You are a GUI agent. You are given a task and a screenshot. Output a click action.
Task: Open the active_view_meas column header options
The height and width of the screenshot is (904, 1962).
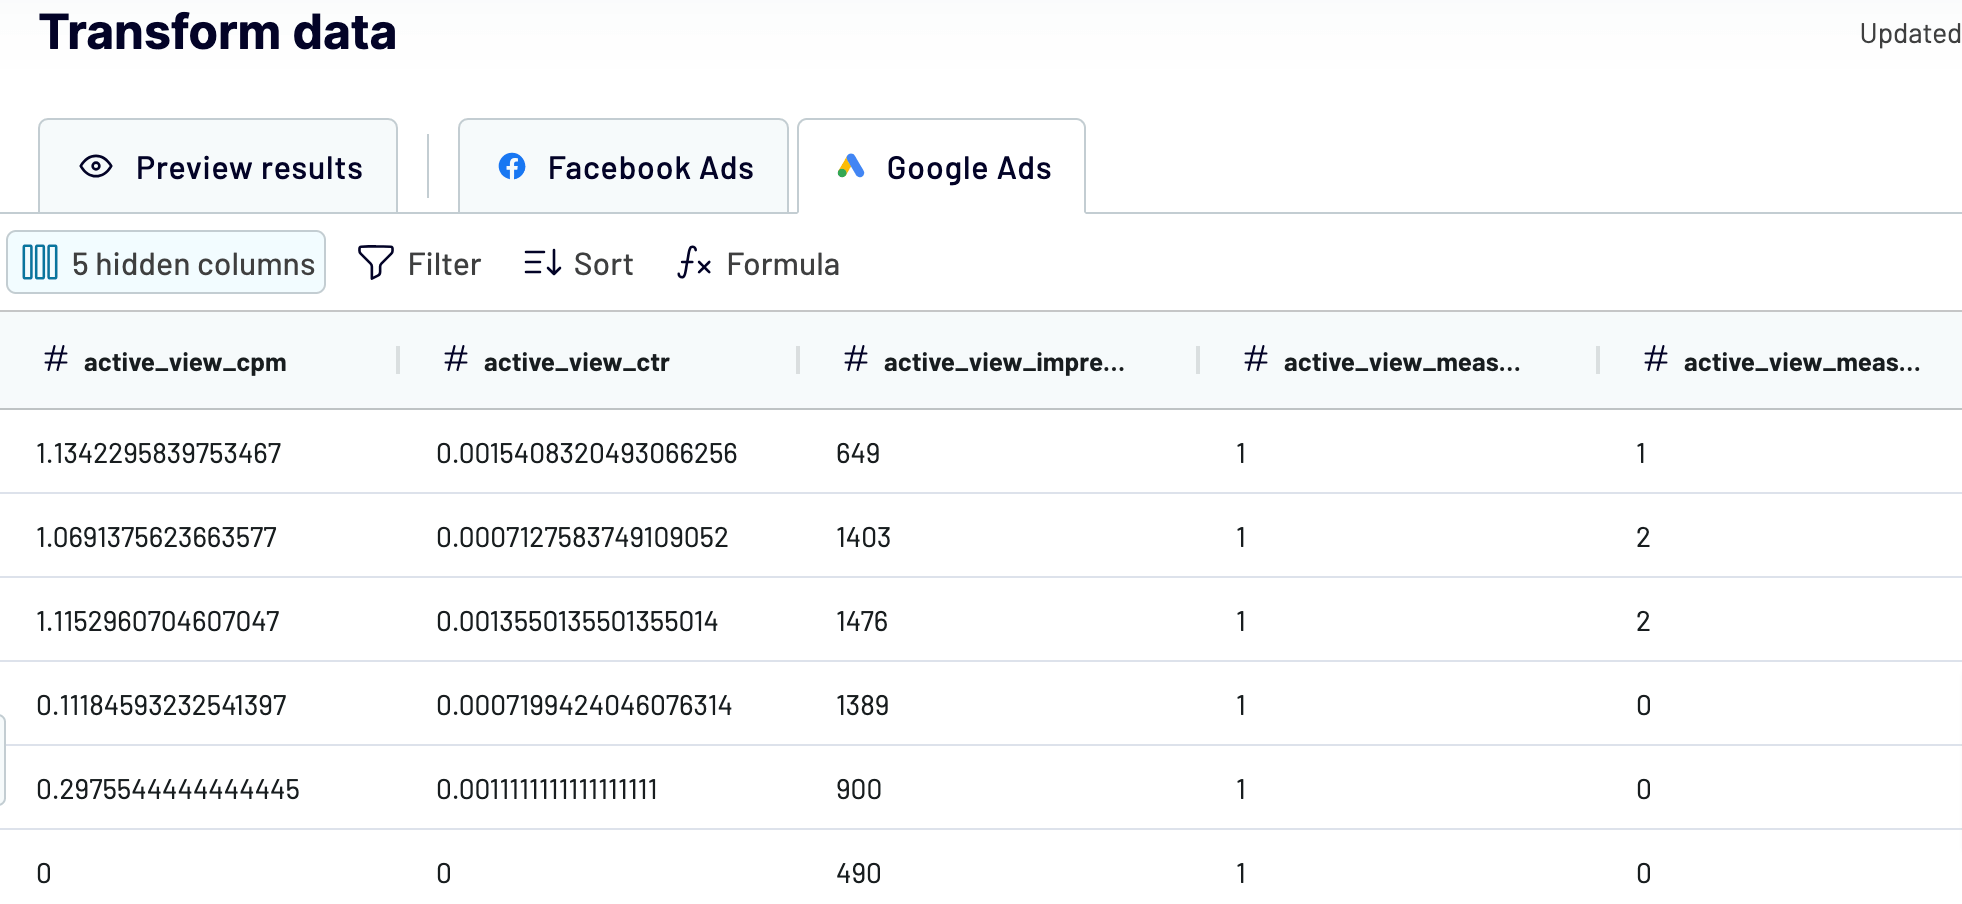[1403, 362]
